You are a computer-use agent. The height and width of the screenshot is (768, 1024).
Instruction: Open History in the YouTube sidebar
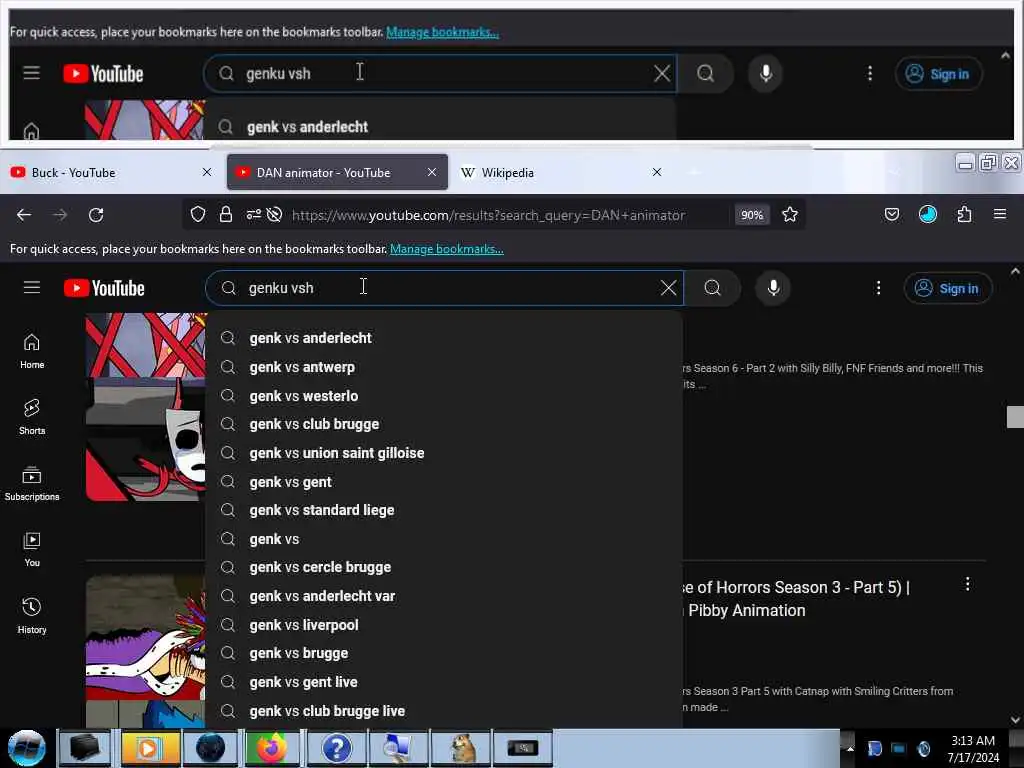(x=31, y=616)
